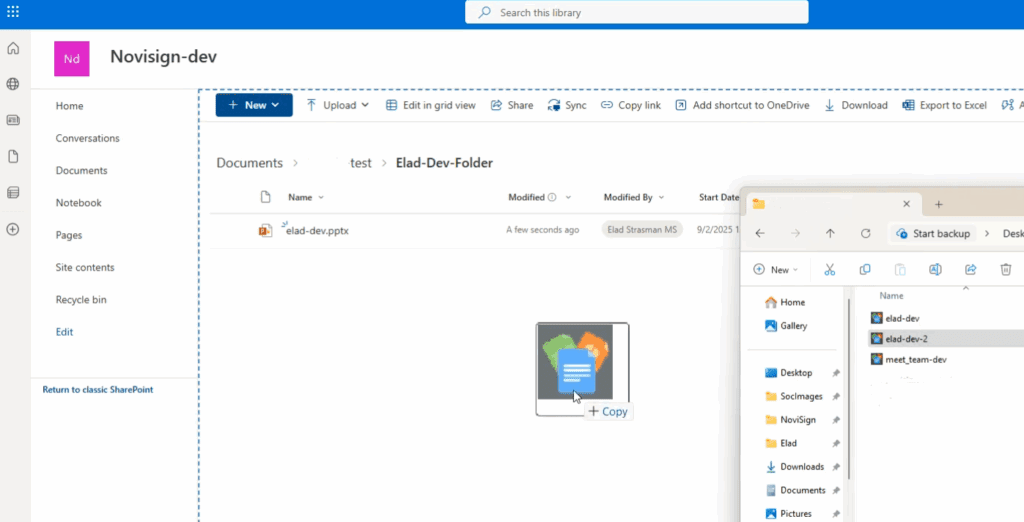This screenshot has height=522, width=1024.
Task: Open the files page icon in left rail
Action: [13, 157]
